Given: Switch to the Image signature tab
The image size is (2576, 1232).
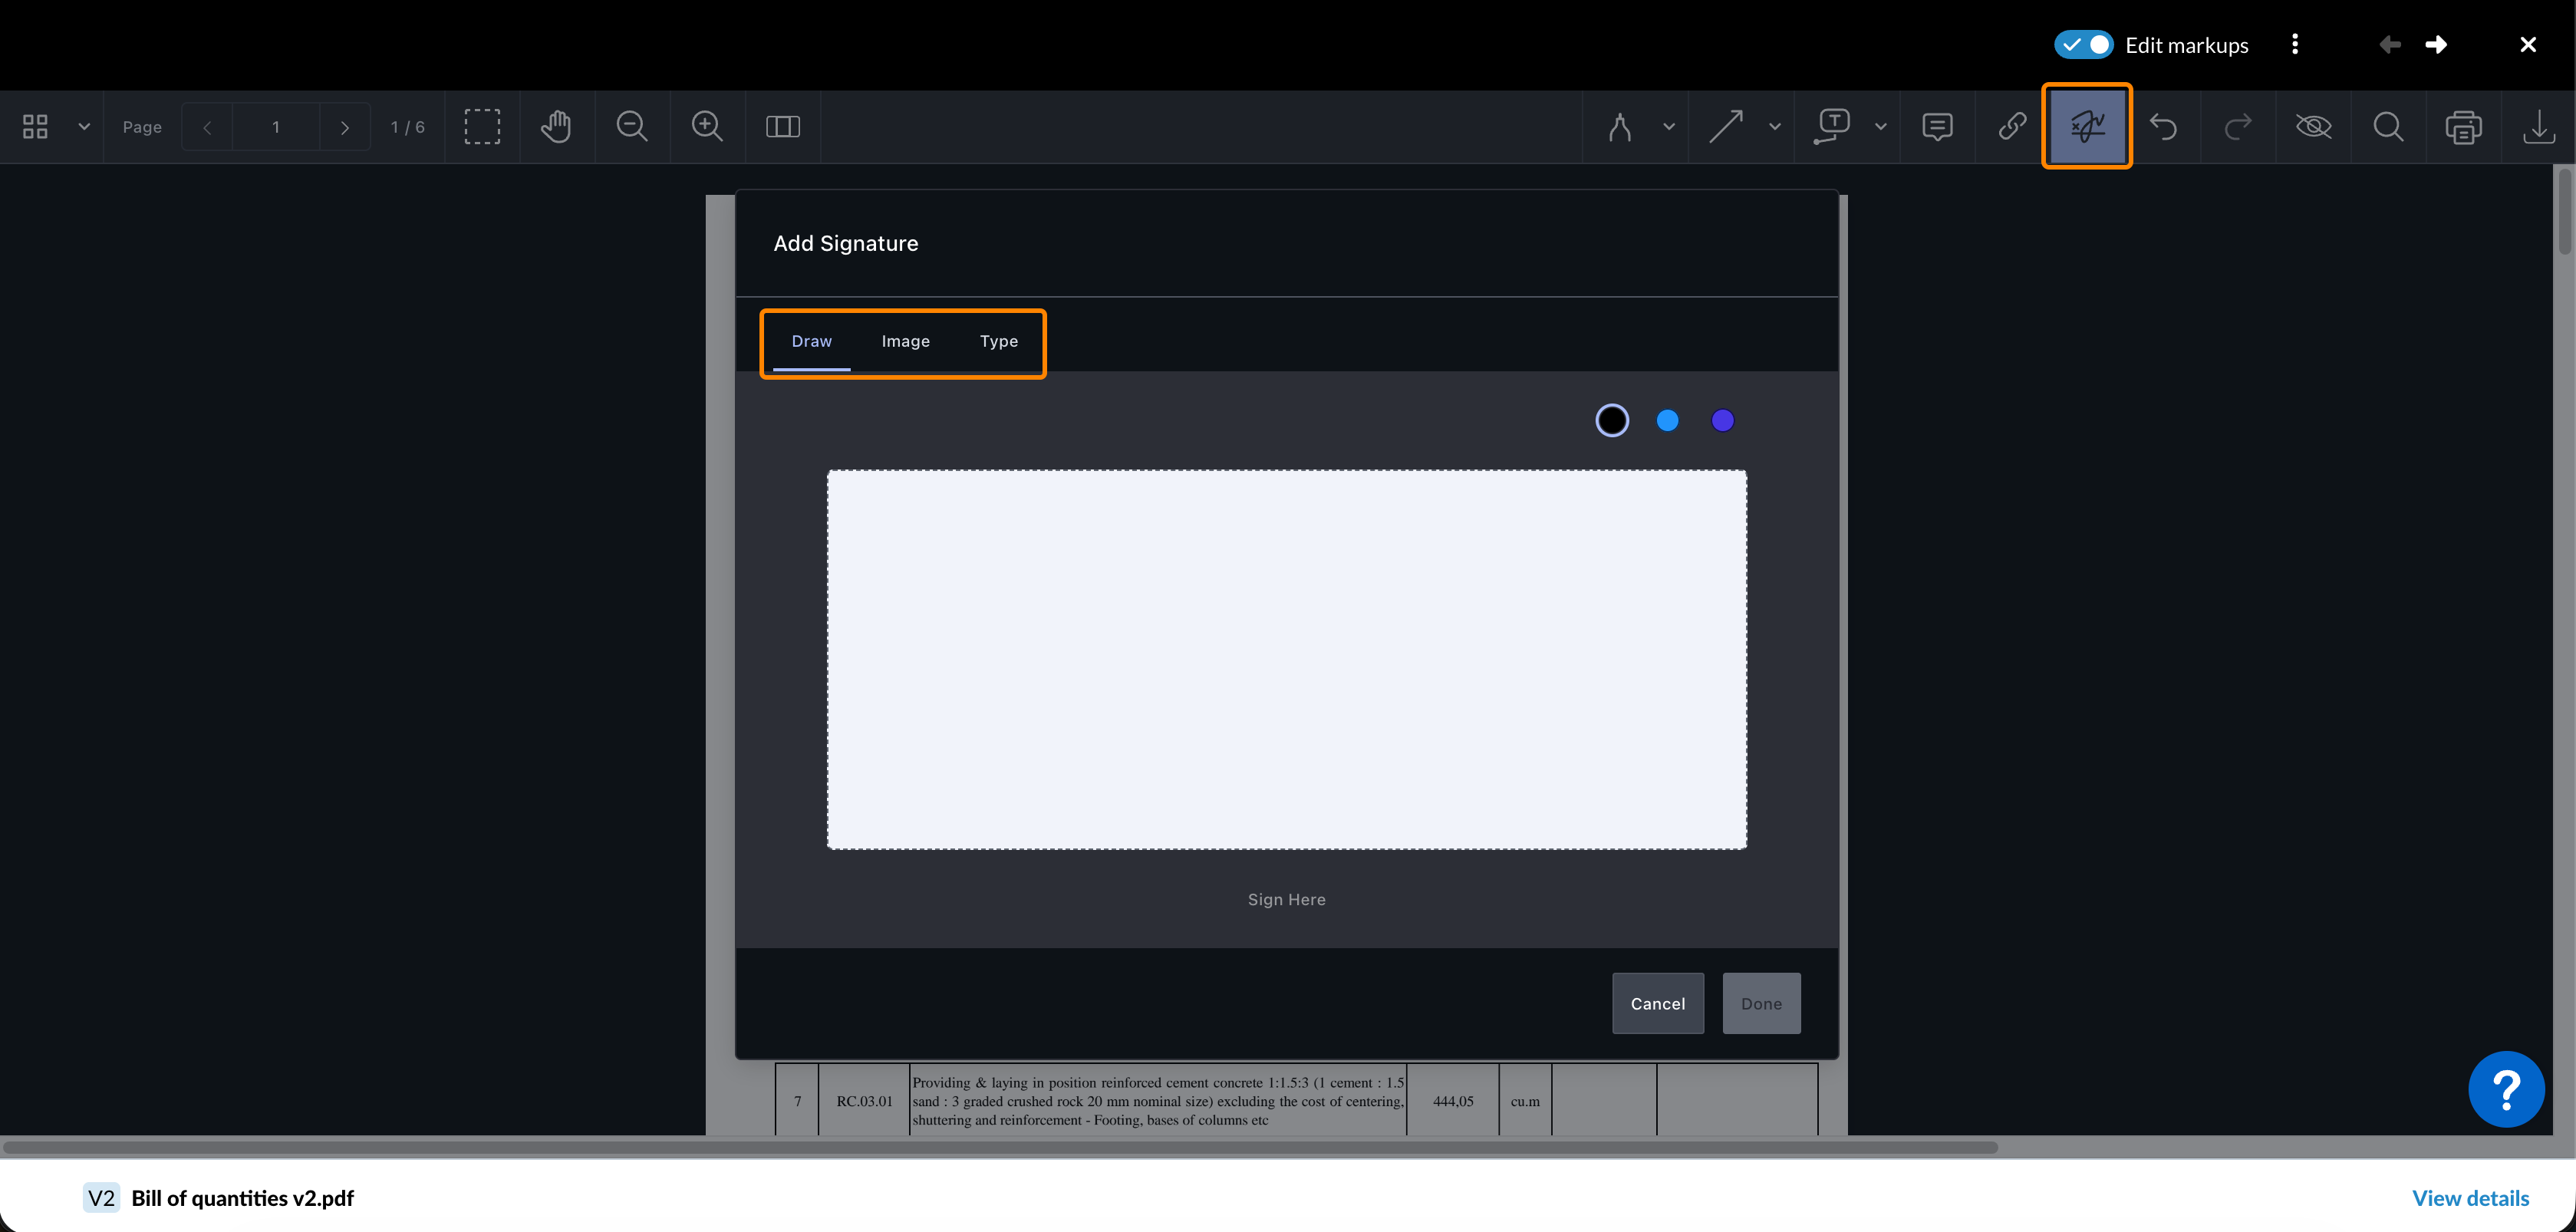Looking at the screenshot, I should (x=905, y=341).
